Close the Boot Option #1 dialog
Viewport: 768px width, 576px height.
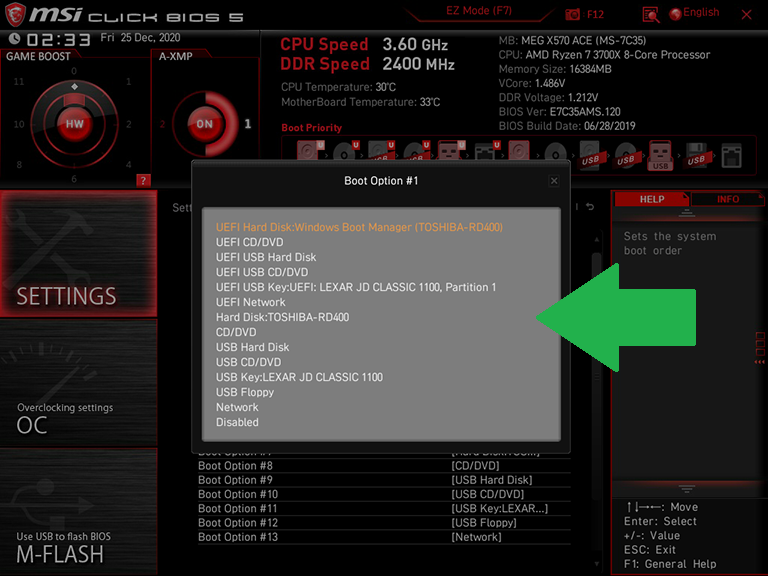pos(554,181)
